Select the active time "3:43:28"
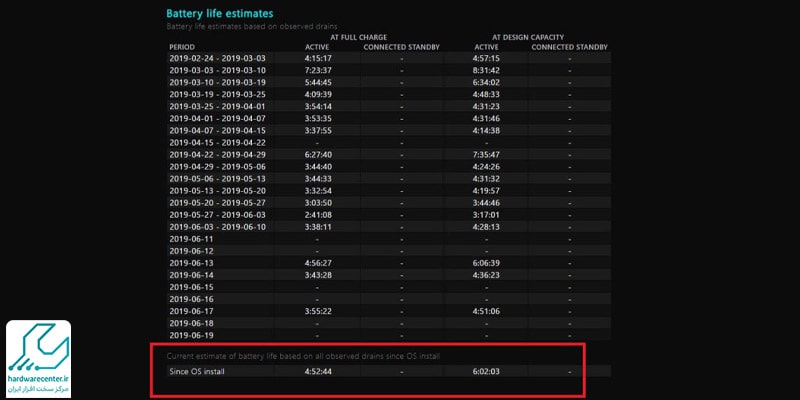The image size is (800, 400). tap(318, 276)
